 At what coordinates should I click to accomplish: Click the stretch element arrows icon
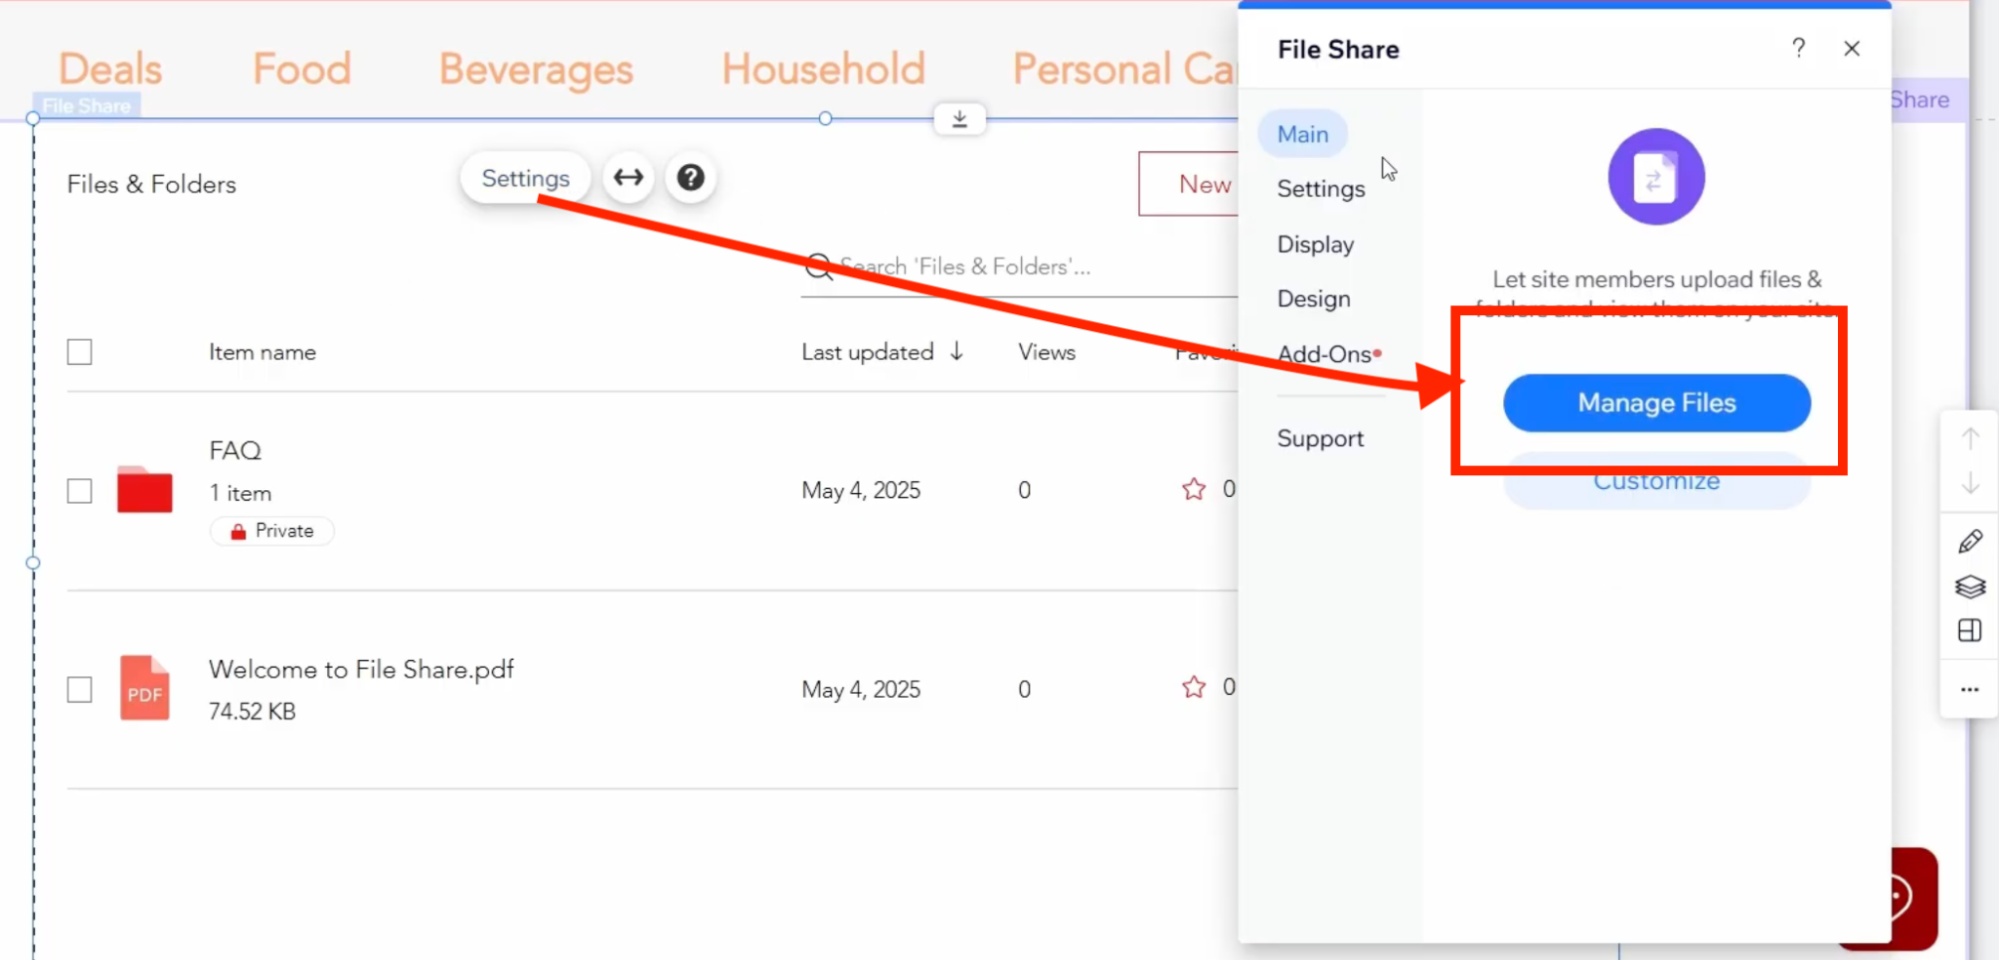(x=627, y=177)
